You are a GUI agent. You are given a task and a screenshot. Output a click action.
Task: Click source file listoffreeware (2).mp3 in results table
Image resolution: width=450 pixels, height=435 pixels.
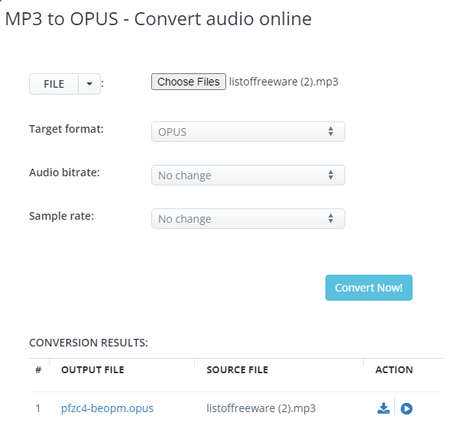261,408
